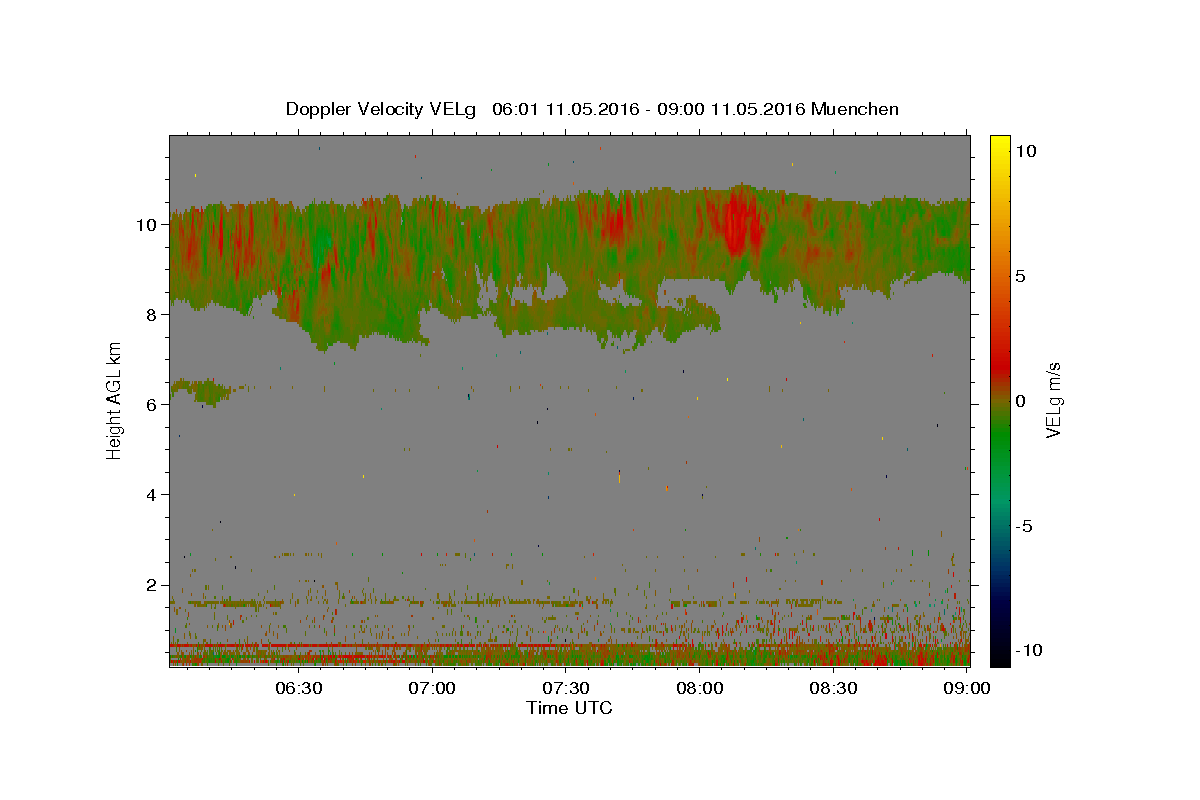
Task: Click the colorbar label -5
Action: click(1025, 526)
